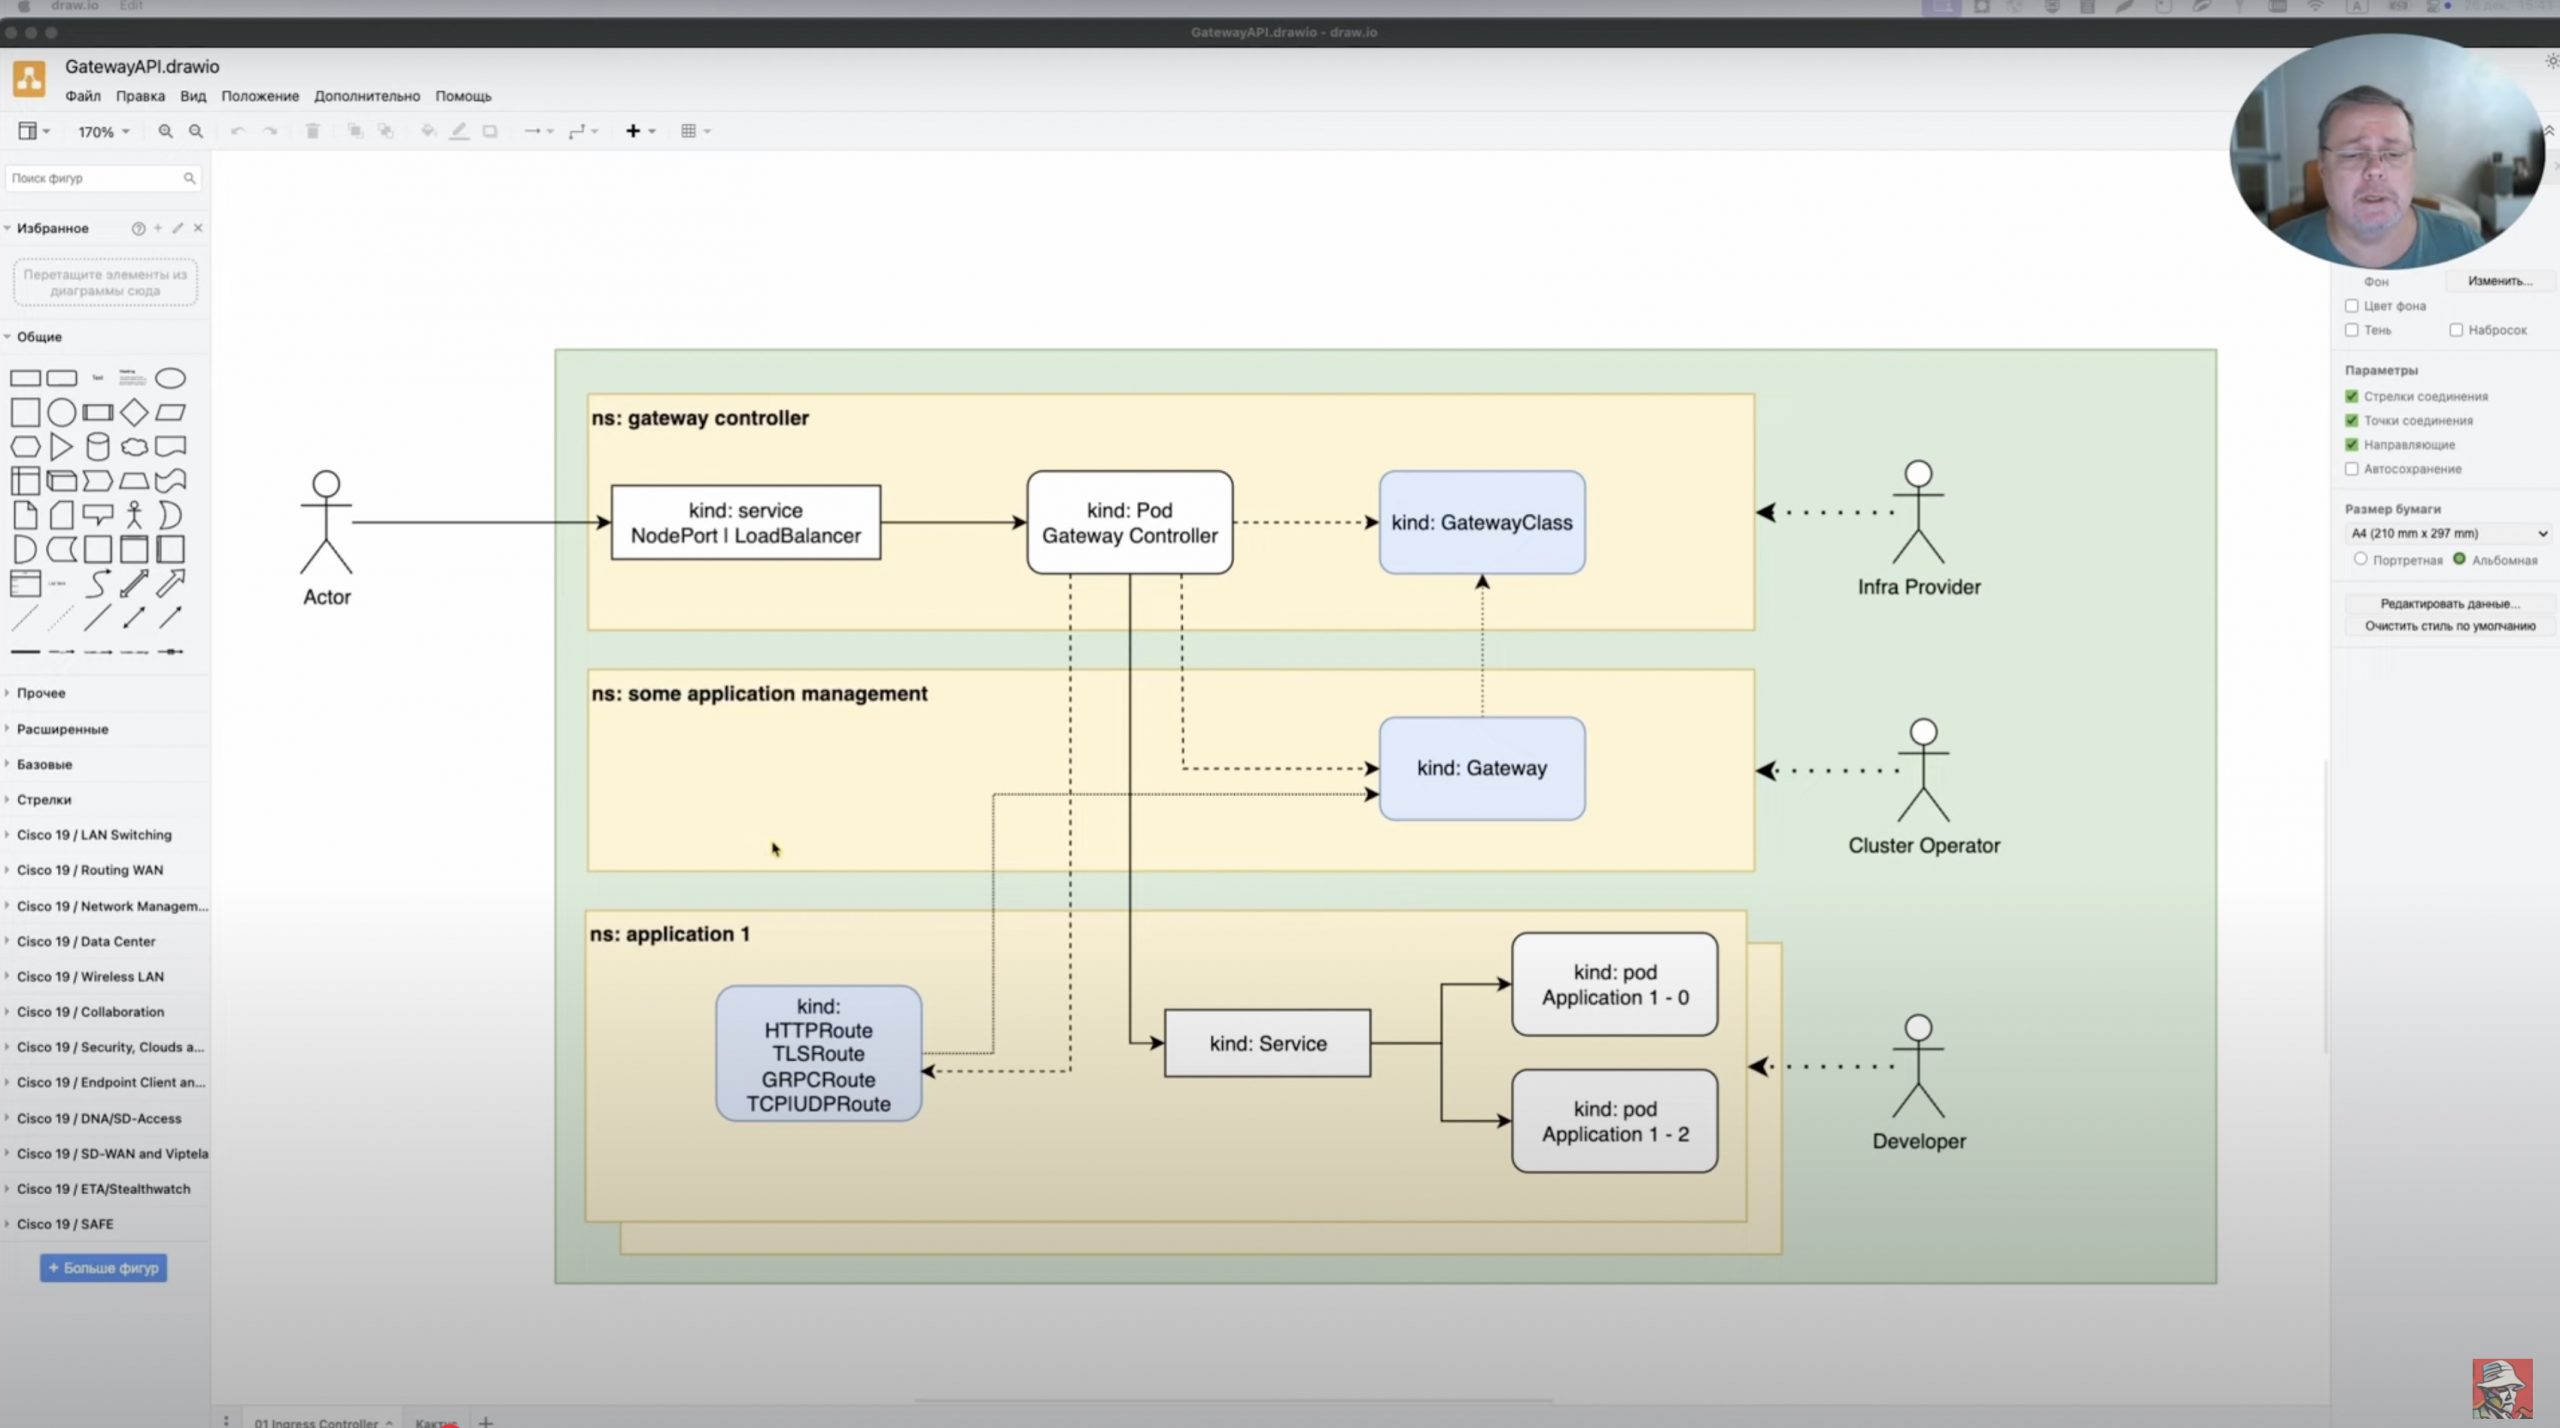Image resolution: width=2560 pixels, height=1428 pixels.
Task: Toggle the Цвет фона checkbox
Action: click(2352, 306)
